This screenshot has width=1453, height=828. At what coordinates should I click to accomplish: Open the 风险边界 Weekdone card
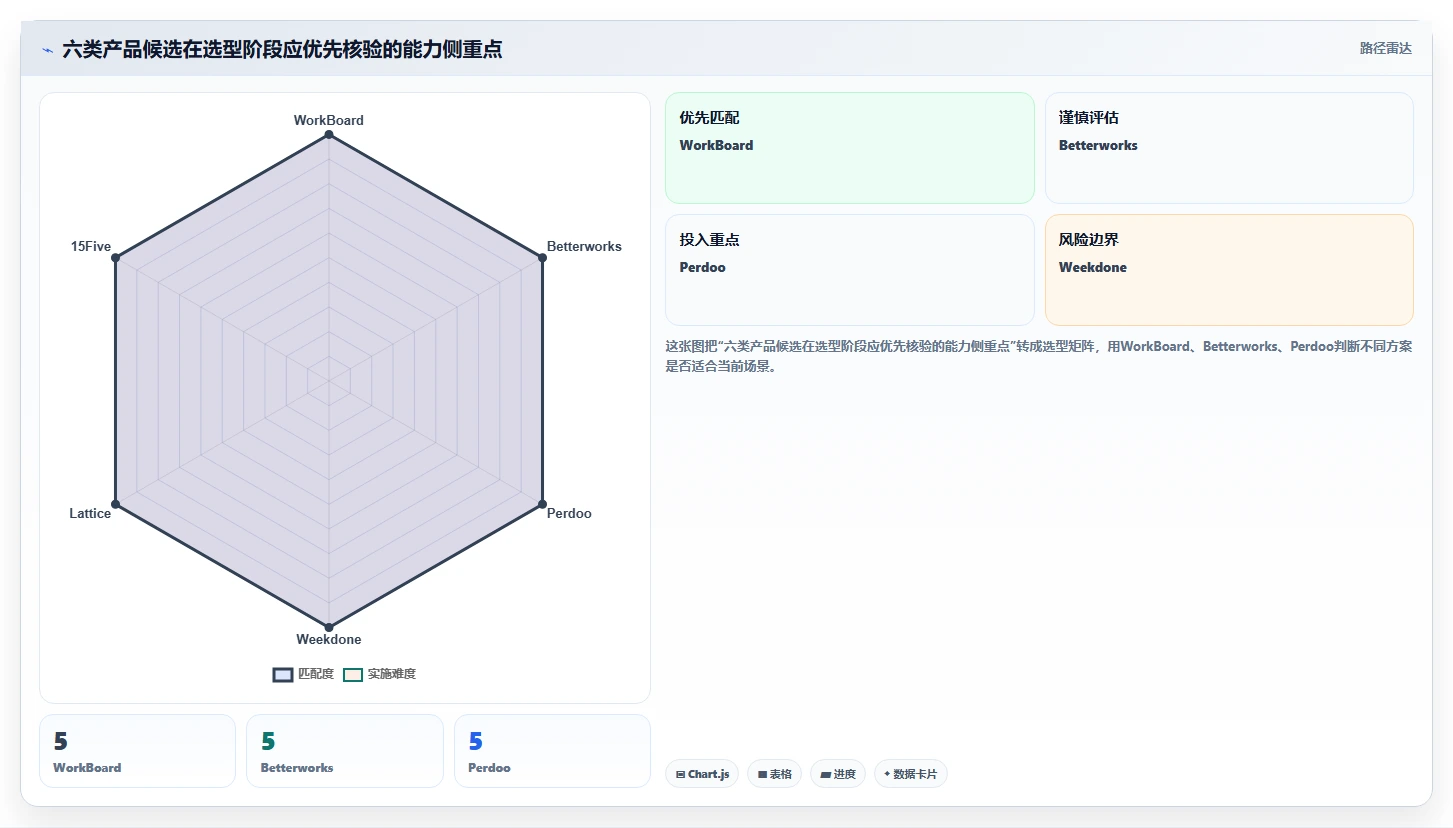click(x=1229, y=270)
